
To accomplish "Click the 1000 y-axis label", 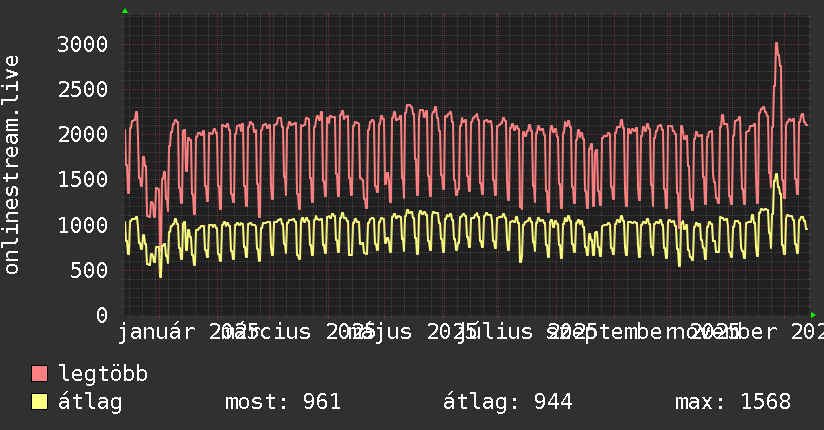I will point(83,225).
